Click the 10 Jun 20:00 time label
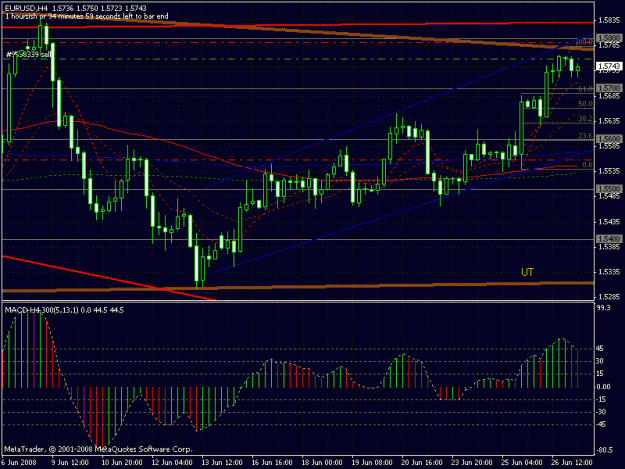Screen dimensions: 625x469 pos(122,463)
